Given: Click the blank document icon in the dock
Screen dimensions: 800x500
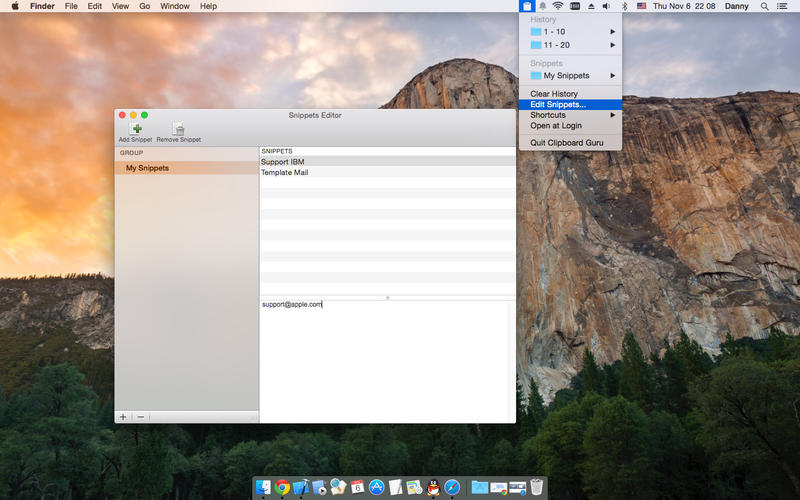Looking at the screenshot, I should click(x=395, y=487).
